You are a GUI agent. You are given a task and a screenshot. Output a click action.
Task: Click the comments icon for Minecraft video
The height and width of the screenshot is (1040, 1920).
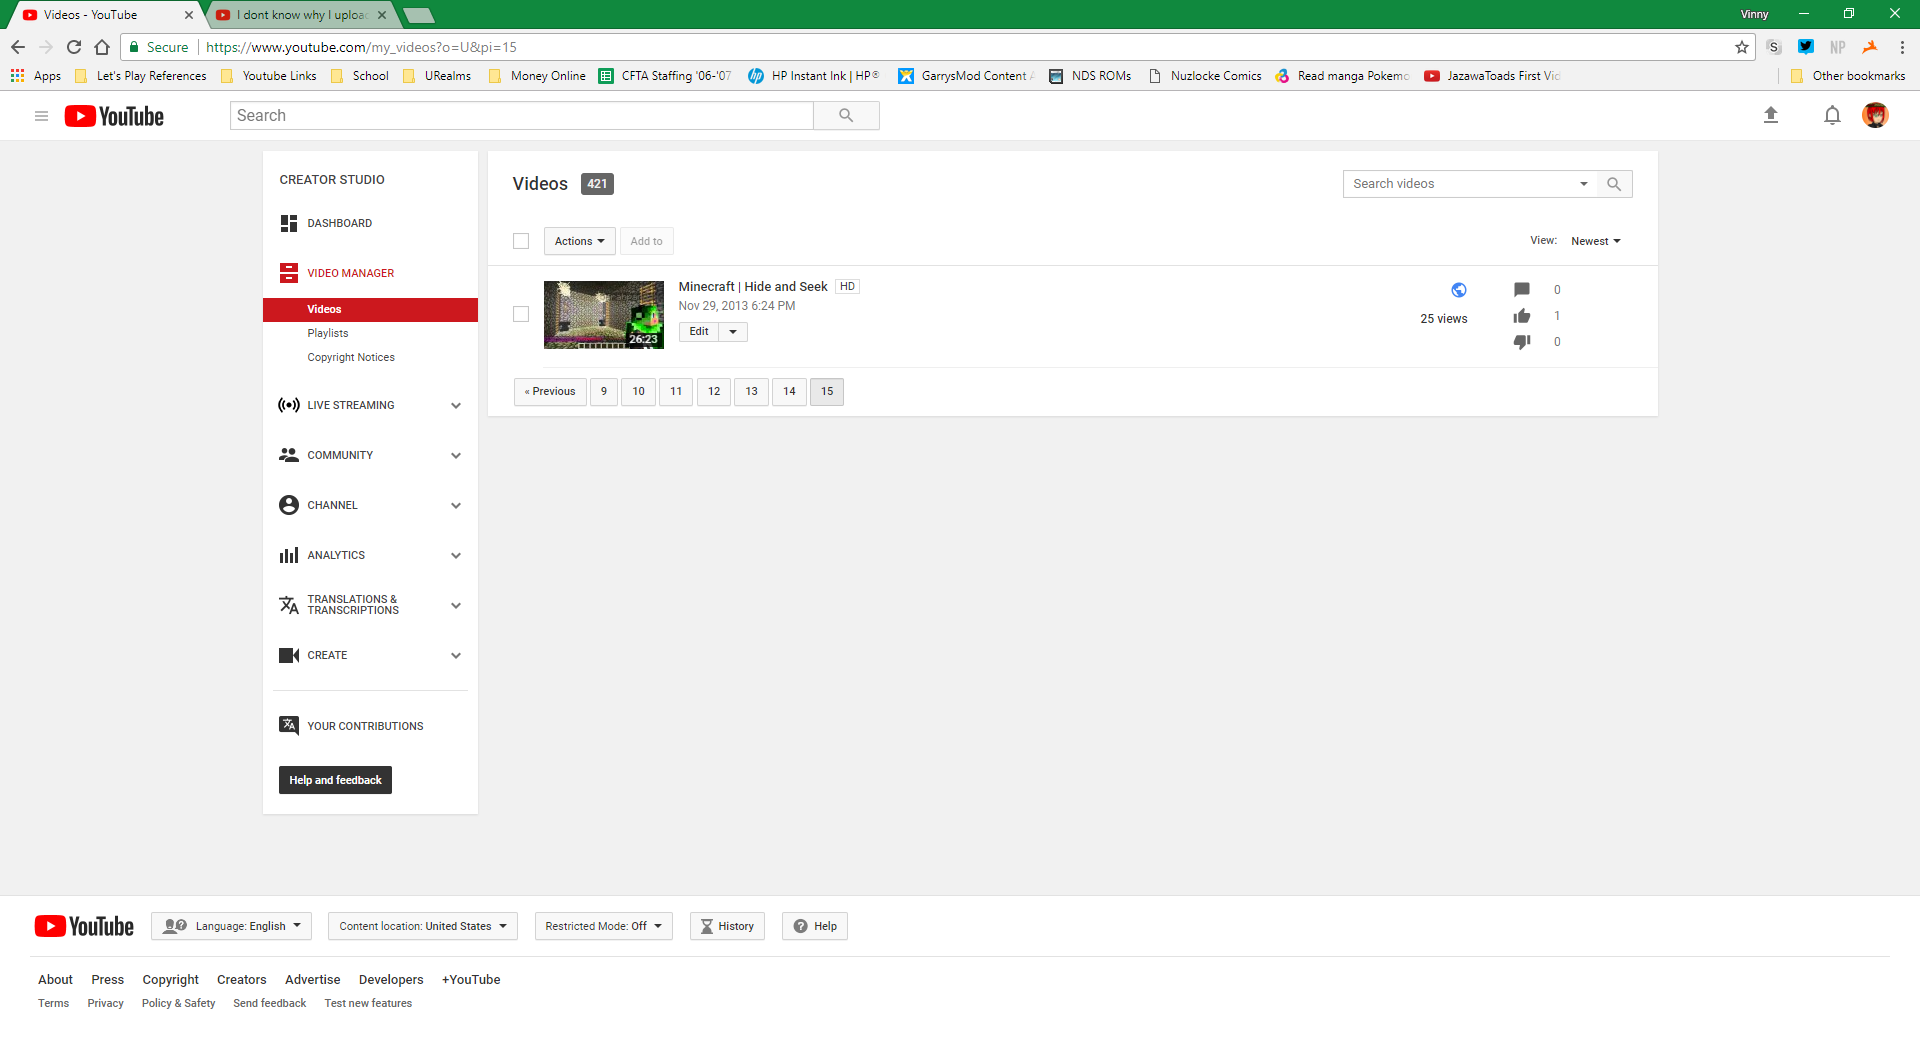[1522, 290]
